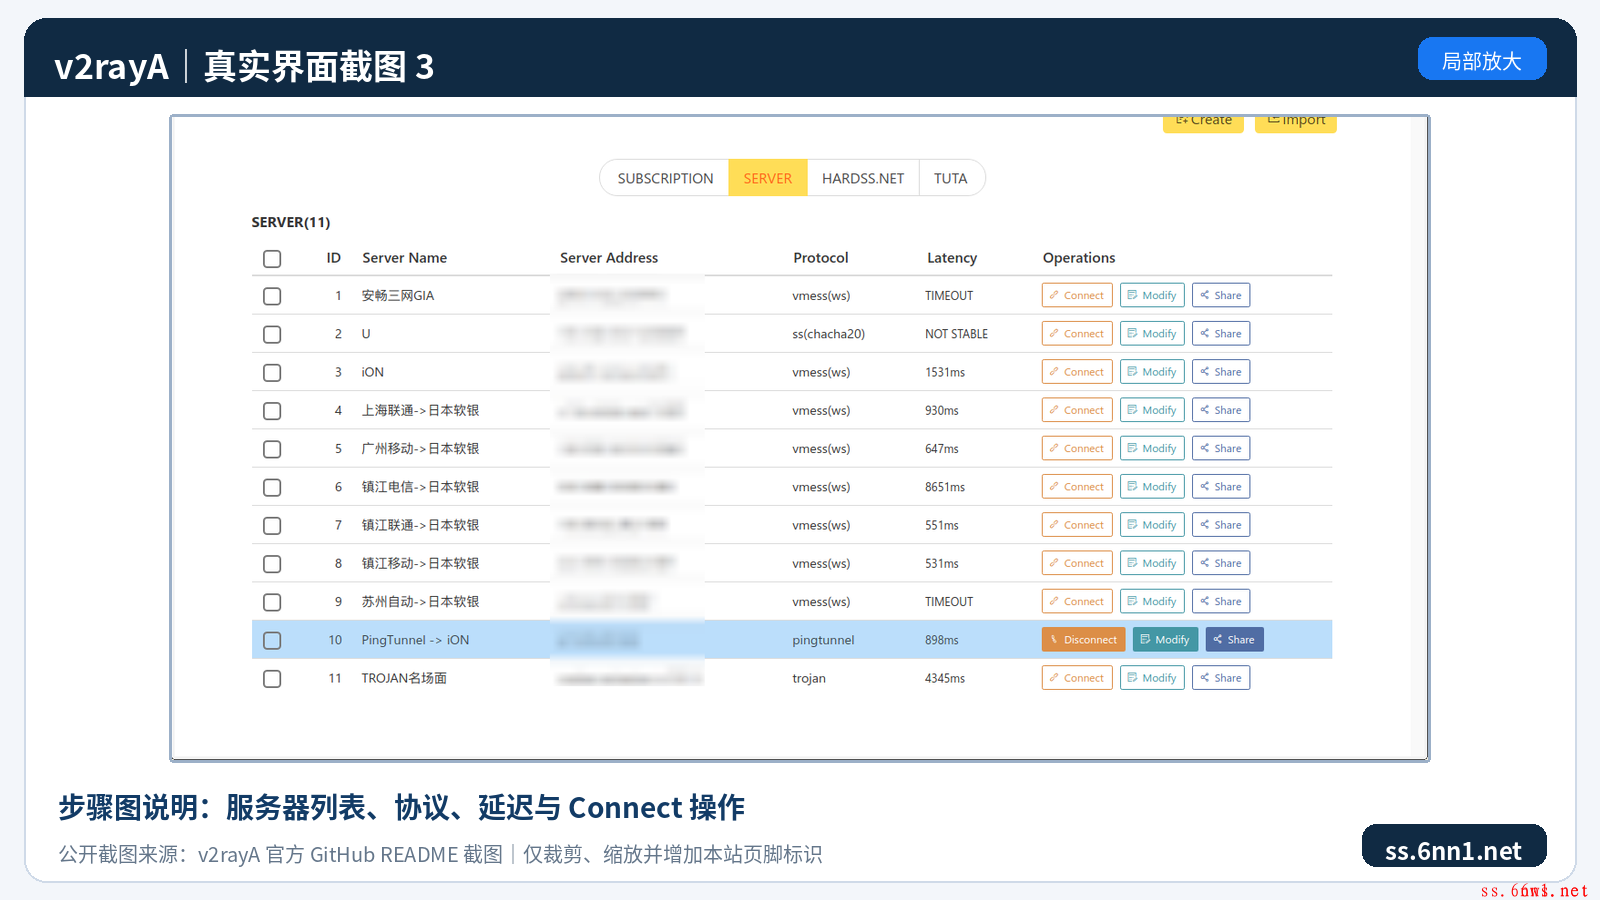This screenshot has height=900, width=1600.
Task: Click Share for server 安畅三网GIA
Action: point(1221,295)
